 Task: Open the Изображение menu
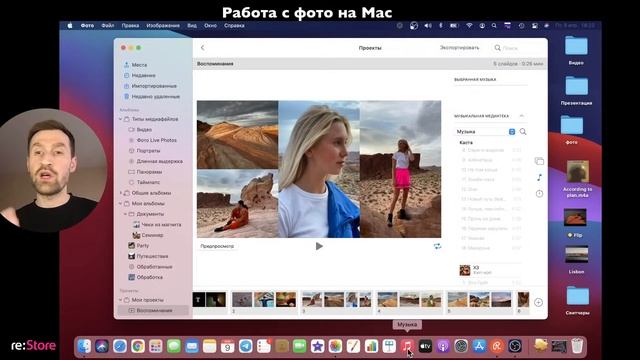coord(163,25)
